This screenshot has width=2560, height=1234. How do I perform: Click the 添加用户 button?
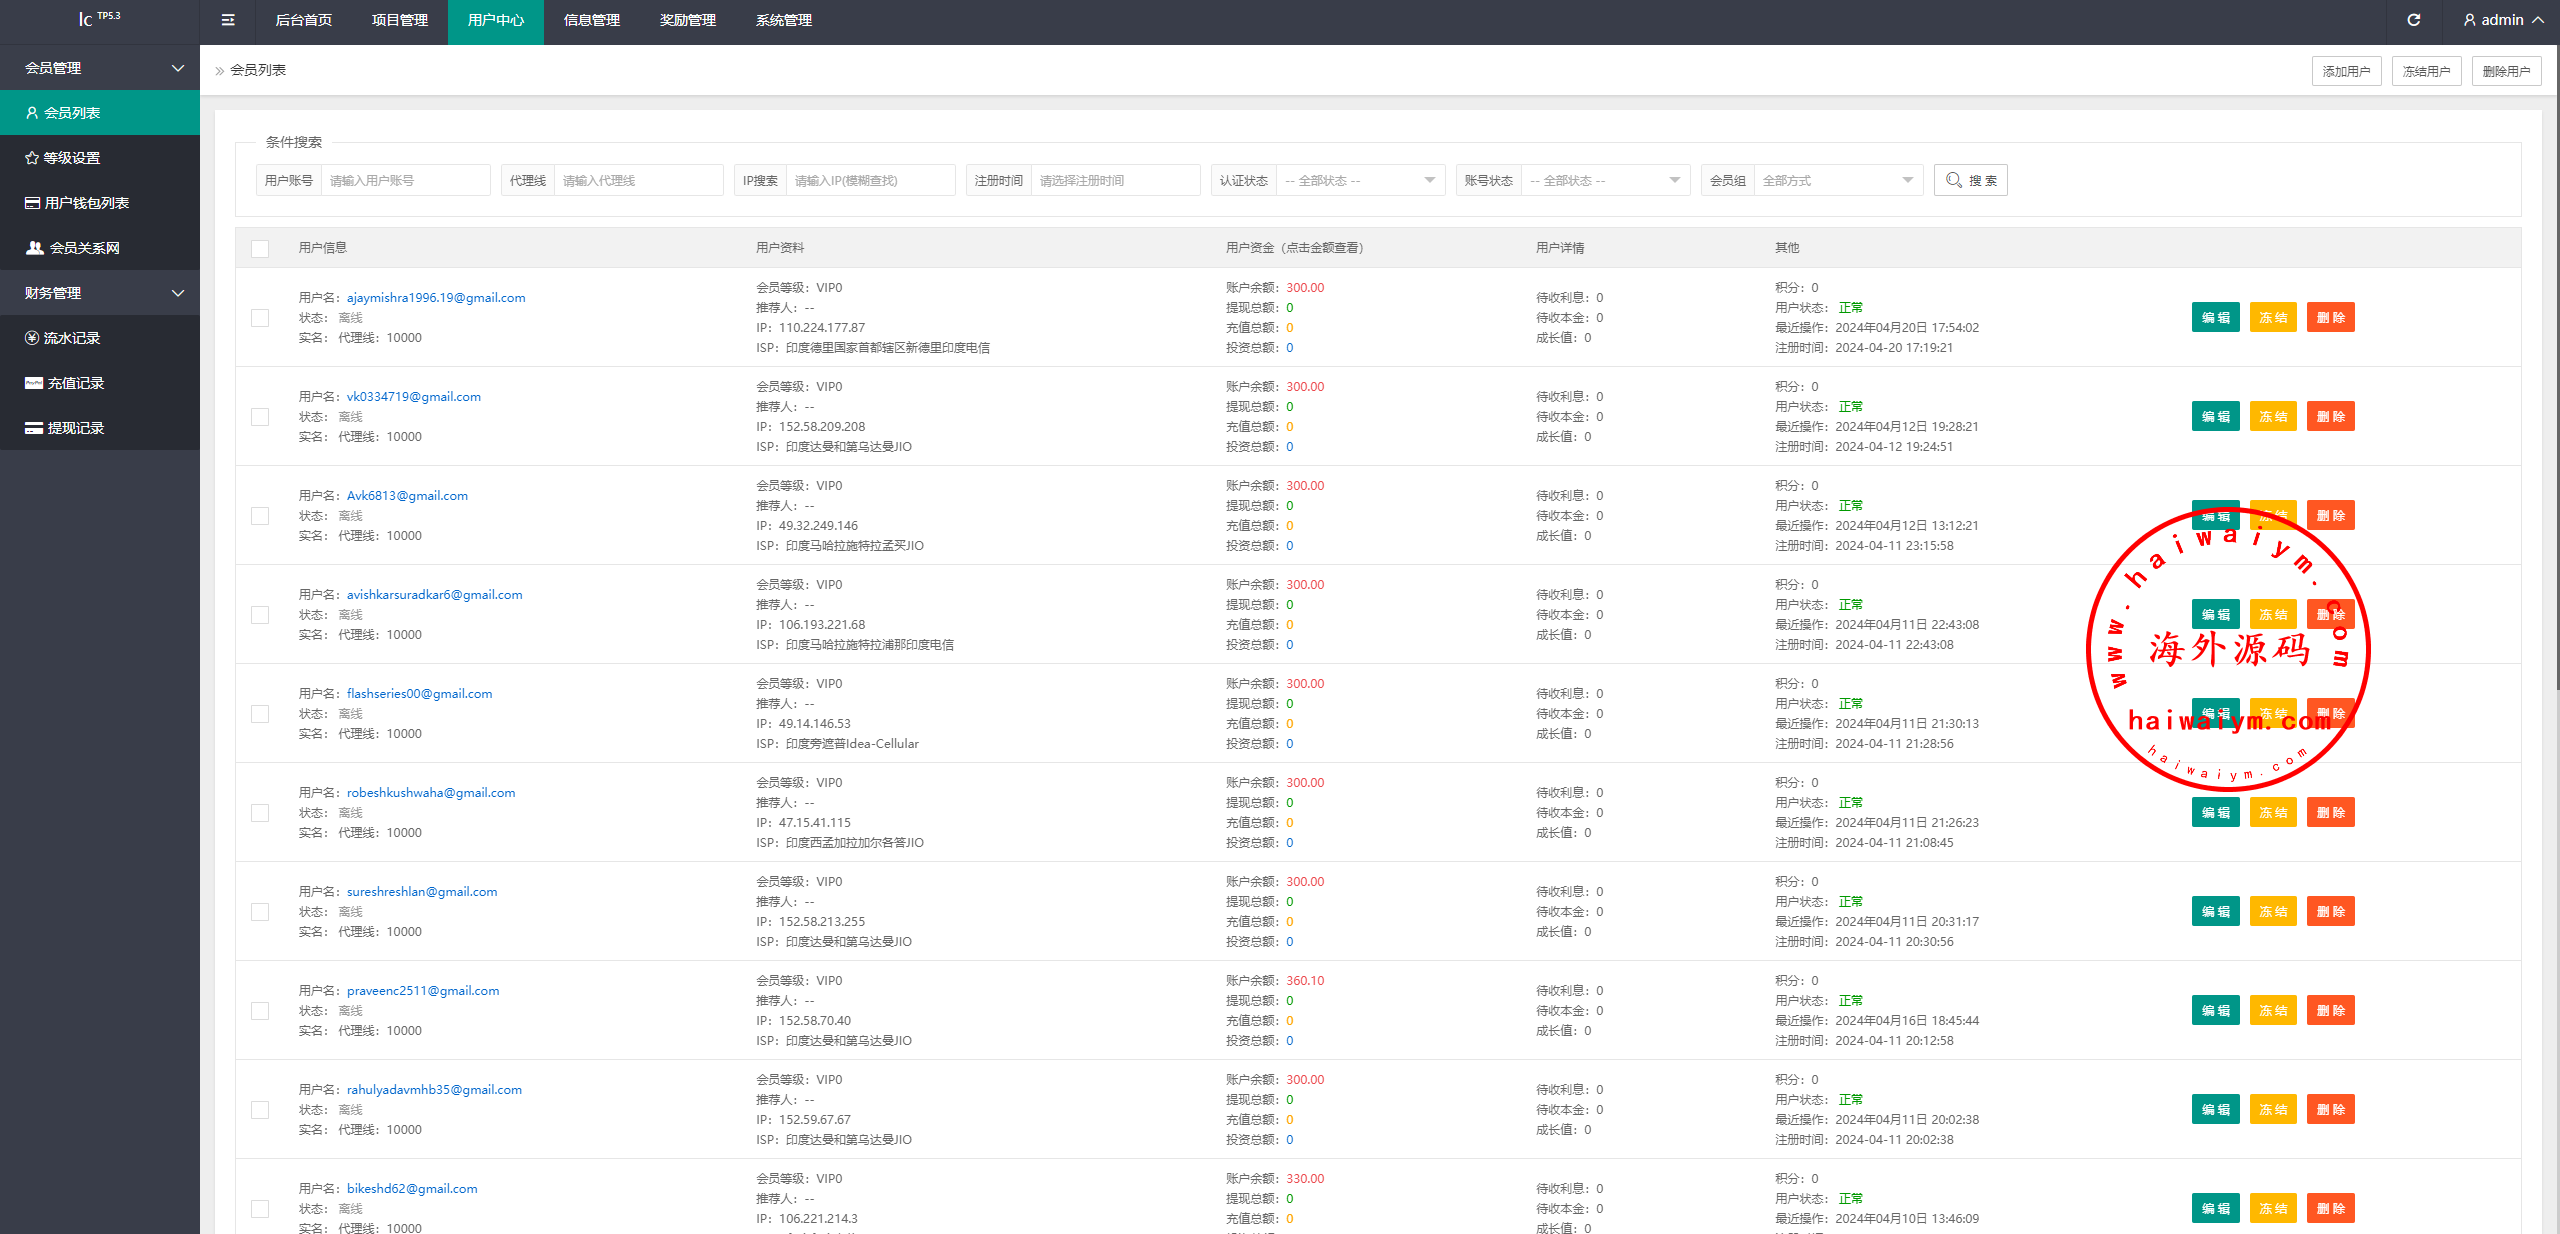[x=2346, y=71]
